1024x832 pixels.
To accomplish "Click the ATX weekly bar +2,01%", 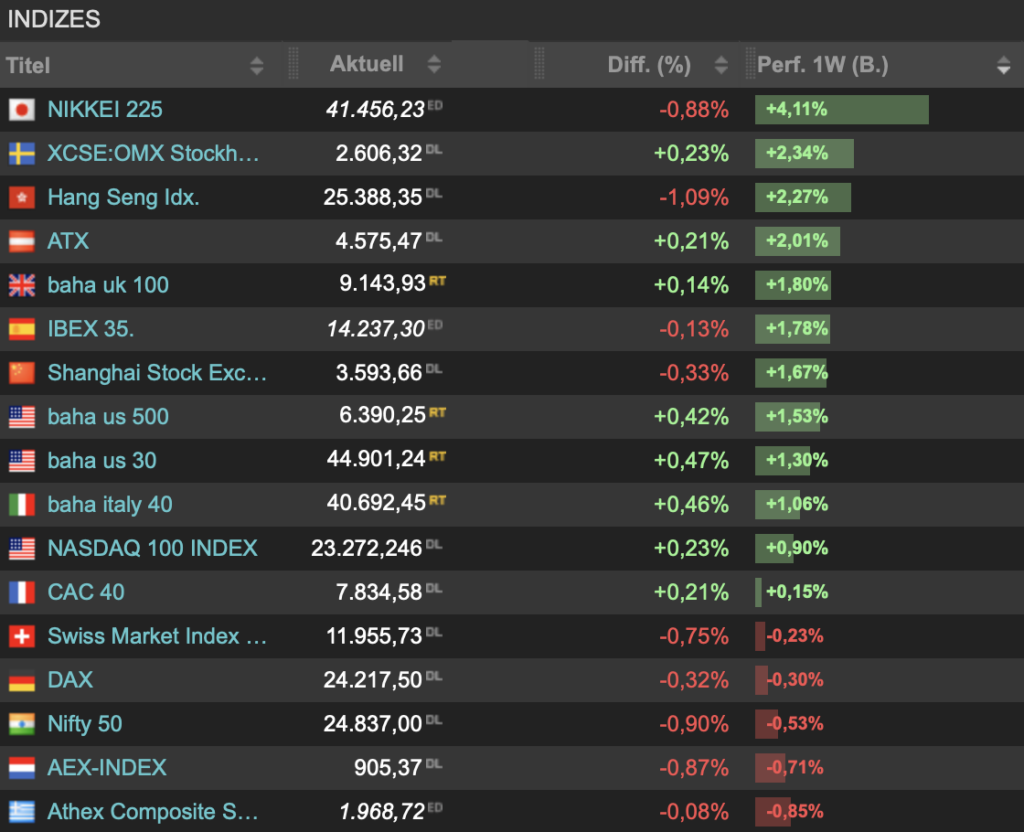I will pos(797,241).
